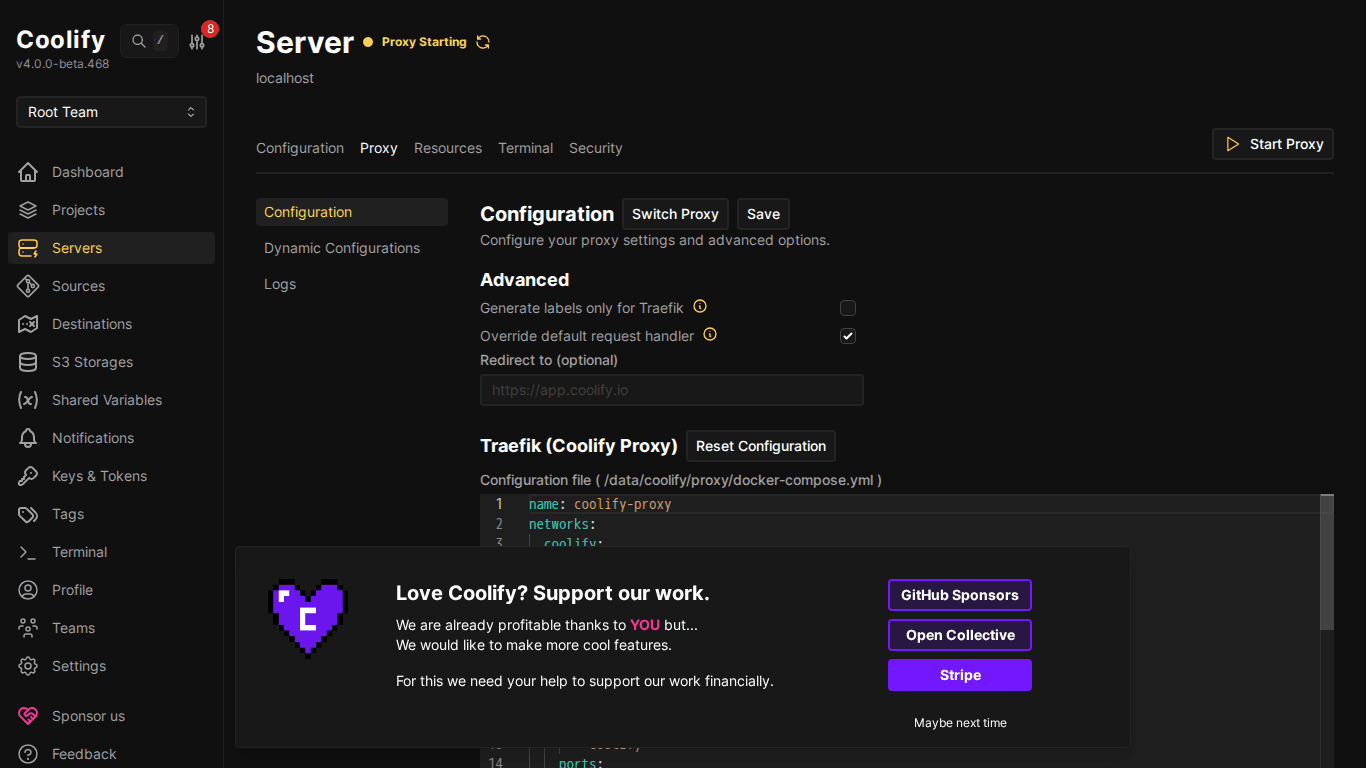This screenshot has width=1366, height=768.
Task: Dismiss popup with Maybe next time
Action: (x=960, y=723)
